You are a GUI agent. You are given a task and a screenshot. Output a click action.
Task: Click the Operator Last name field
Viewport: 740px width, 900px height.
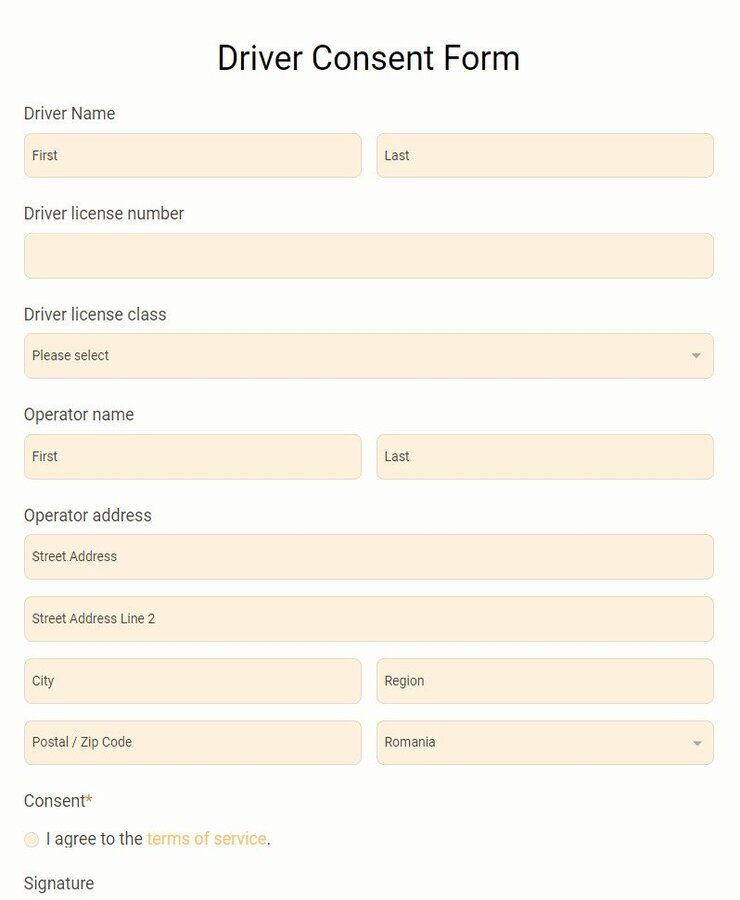coord(545,457)
